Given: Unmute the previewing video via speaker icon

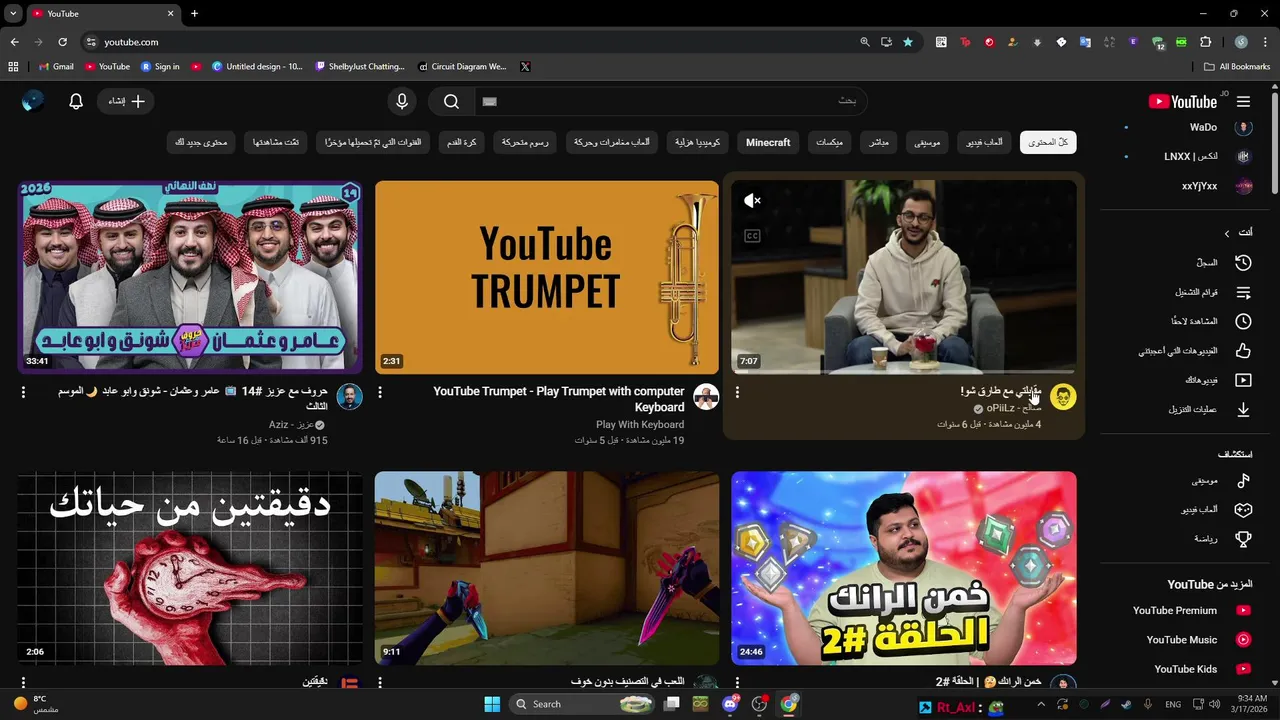Looking at the screenshot, I should (x=752, y=201).
